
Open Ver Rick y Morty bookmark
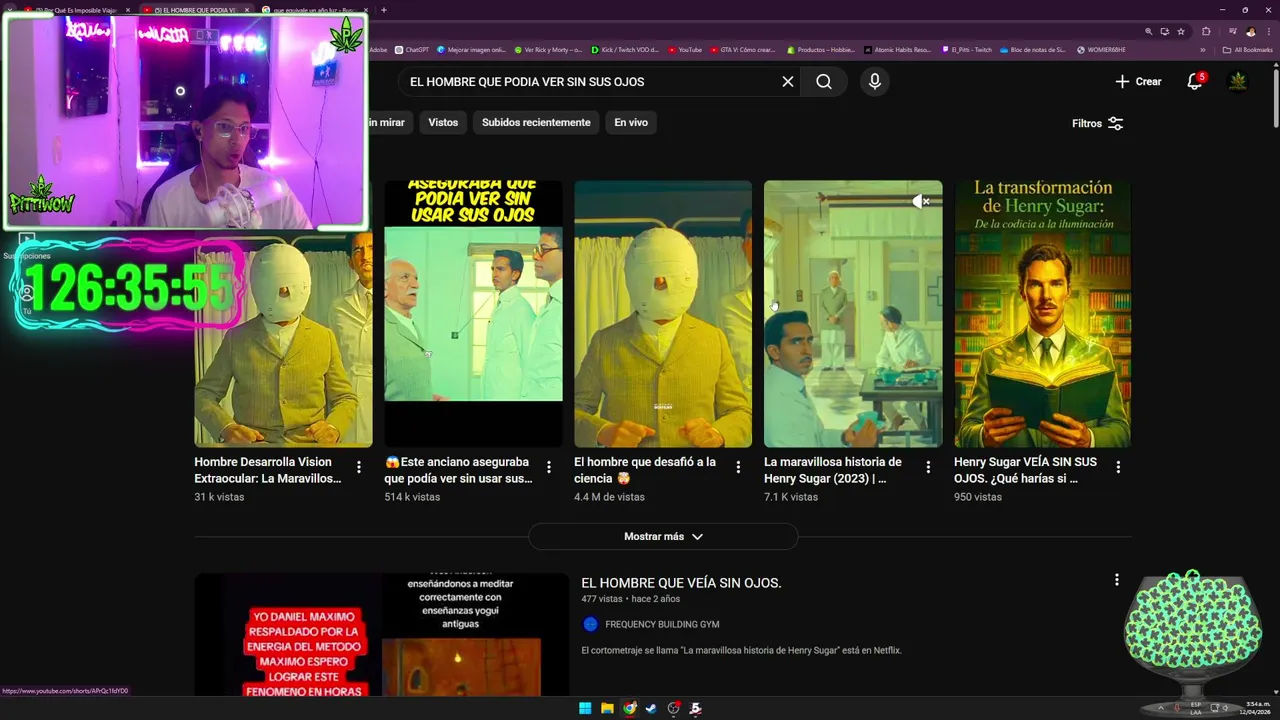[x=548, y=49]
